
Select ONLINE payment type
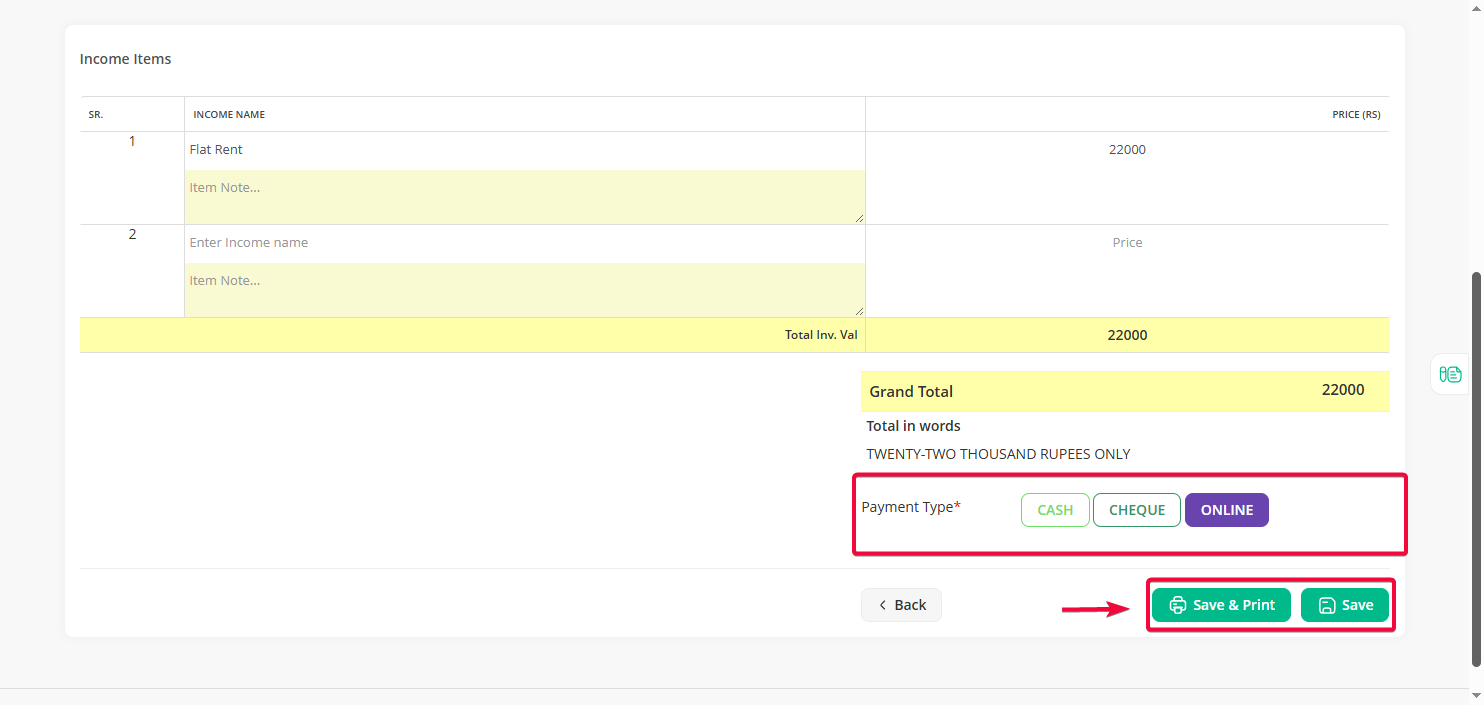pos(1227,510)
